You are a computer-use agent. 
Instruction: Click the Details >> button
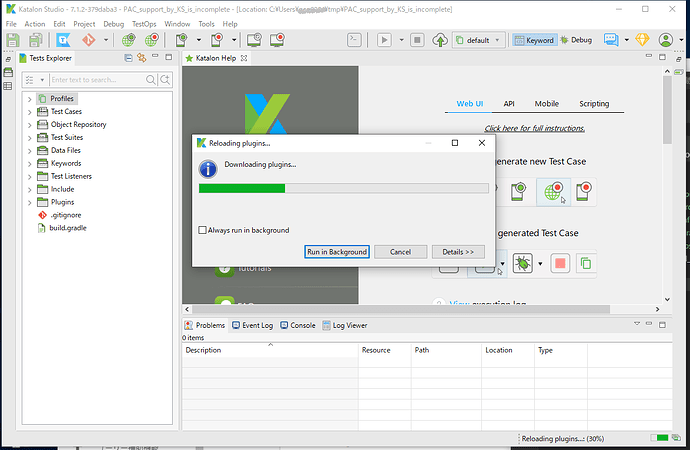(x=458, y=252)
